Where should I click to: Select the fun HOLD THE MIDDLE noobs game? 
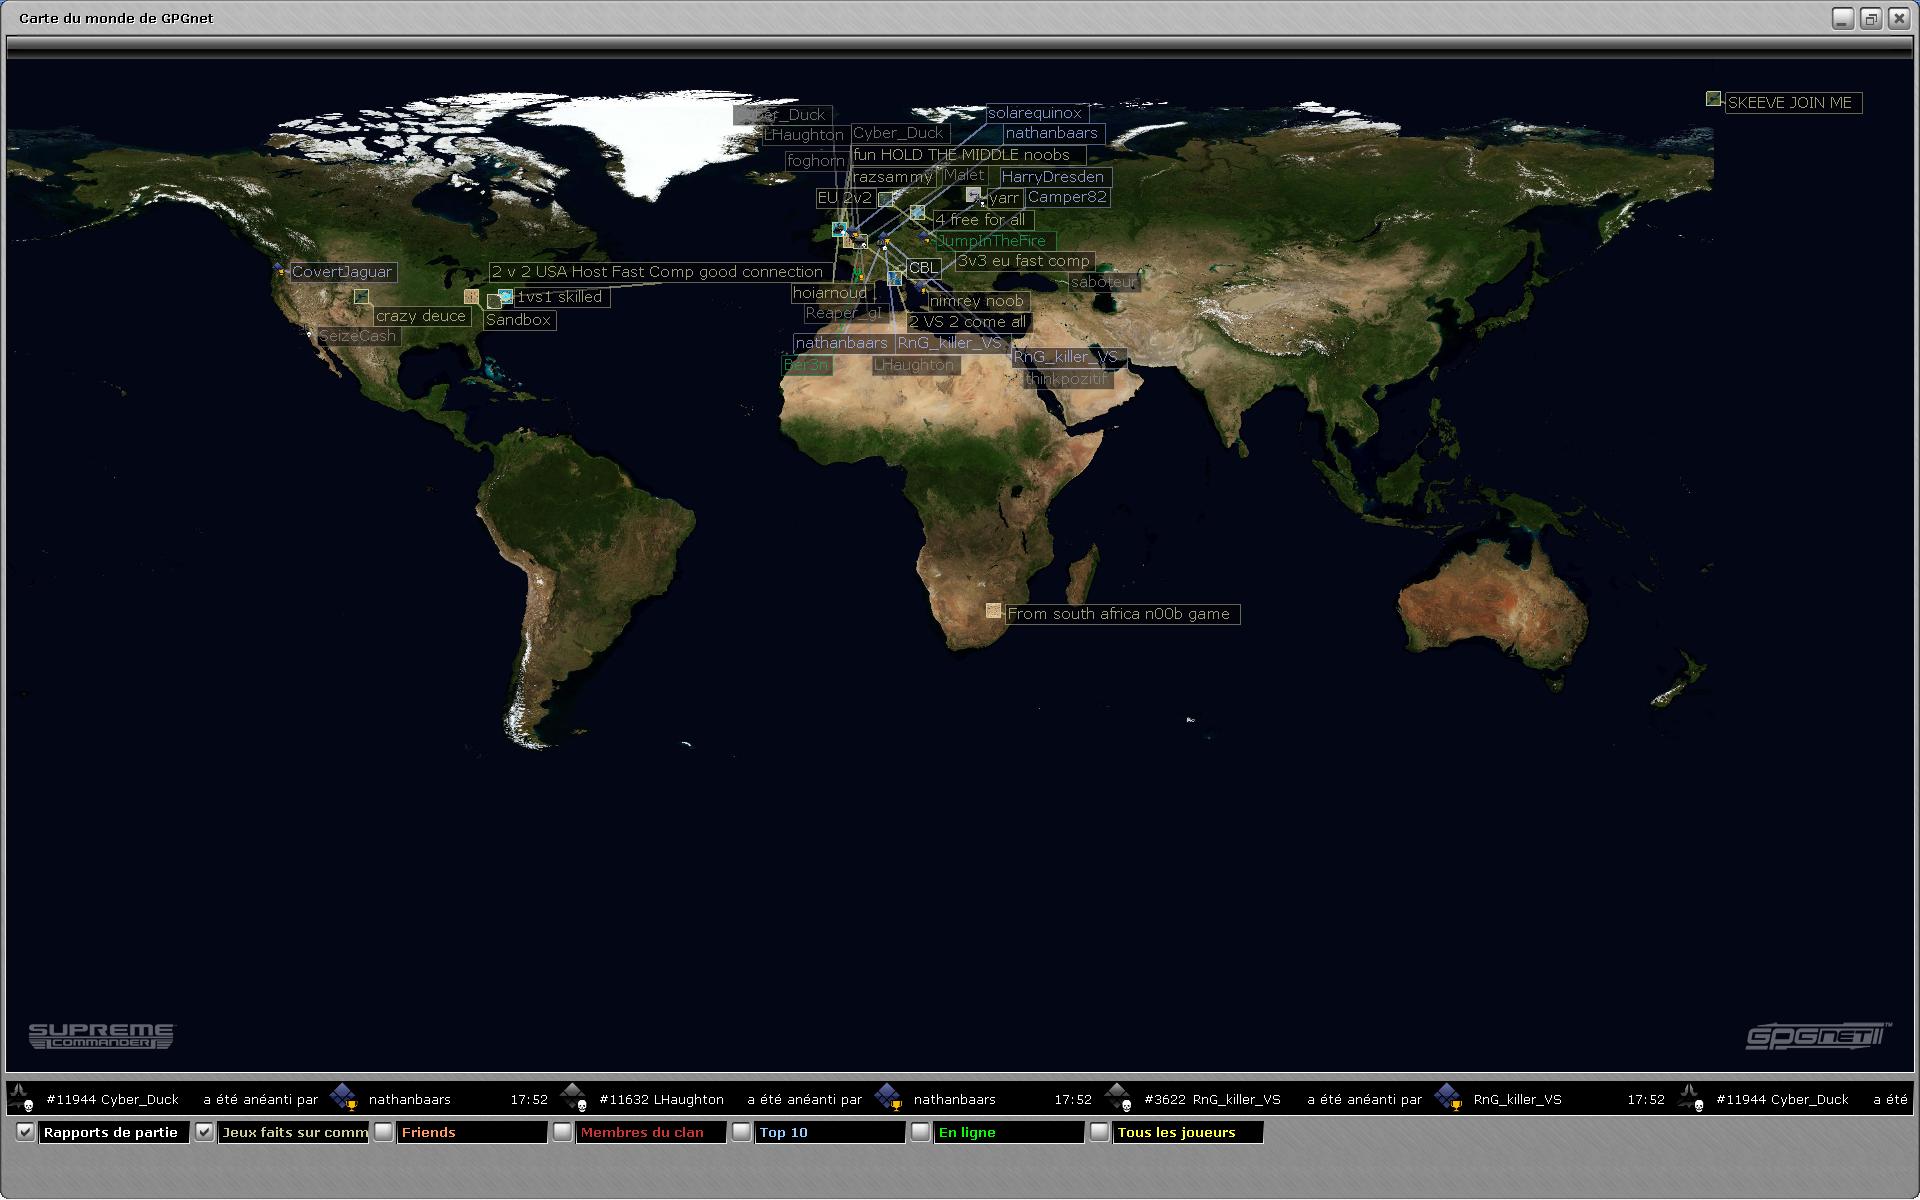pyautogui.click(x=962, y=155)
